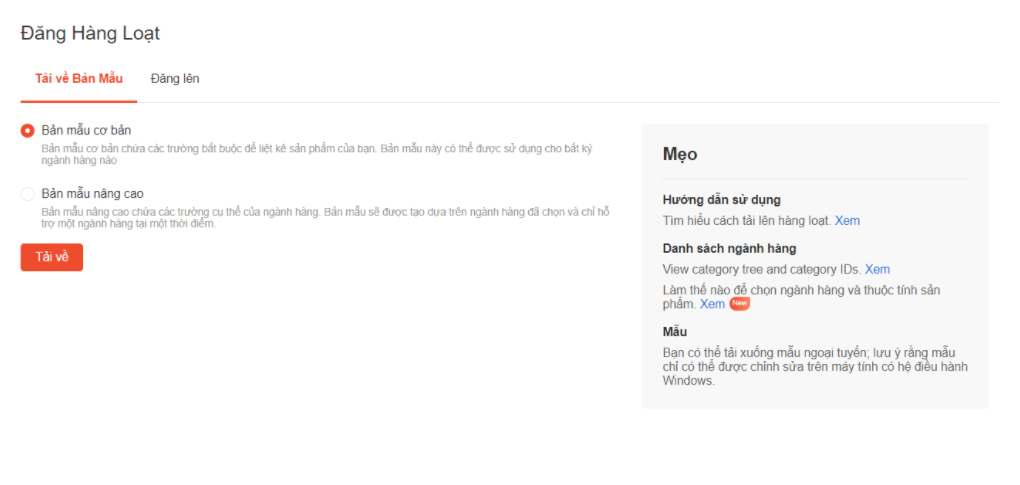Viewport: 1020px width, 485px height.
Task: Click the orange New badge icon
Action: coord(739,304)
